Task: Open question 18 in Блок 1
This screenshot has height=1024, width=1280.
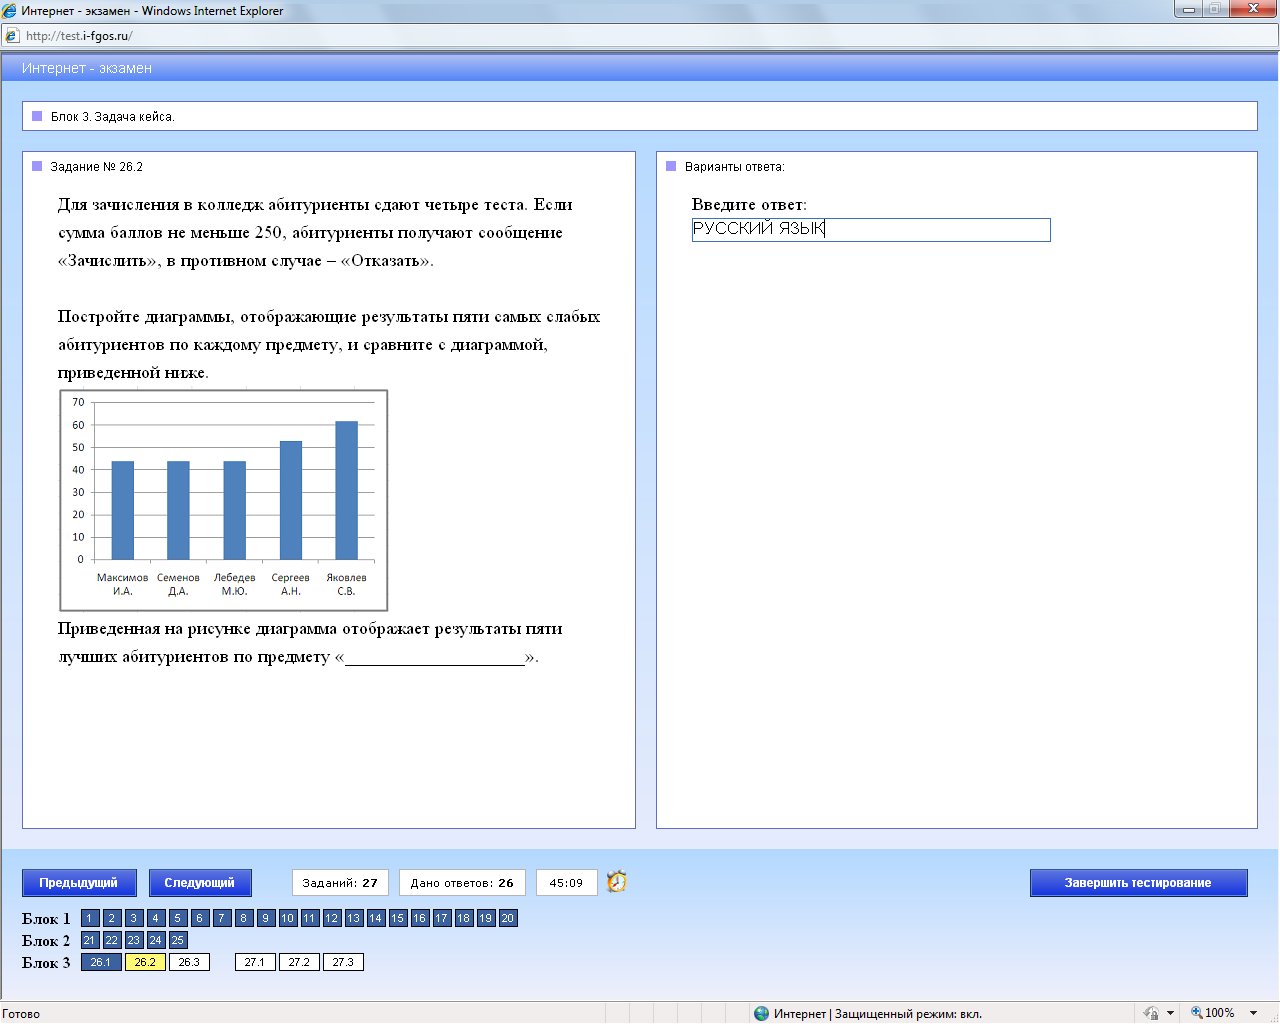Action: click(463, 918)
